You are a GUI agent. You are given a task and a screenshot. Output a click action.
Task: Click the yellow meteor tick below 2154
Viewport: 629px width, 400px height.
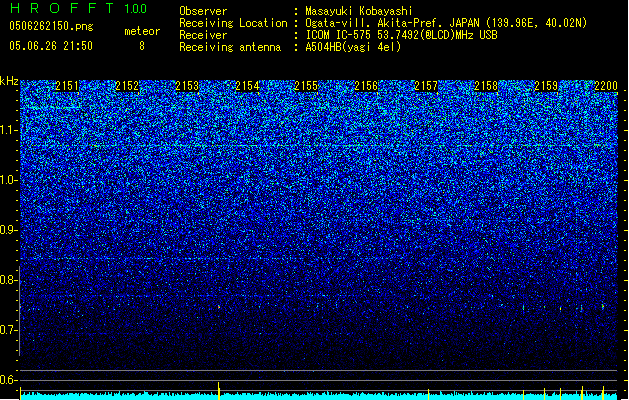tap(219, 391)
